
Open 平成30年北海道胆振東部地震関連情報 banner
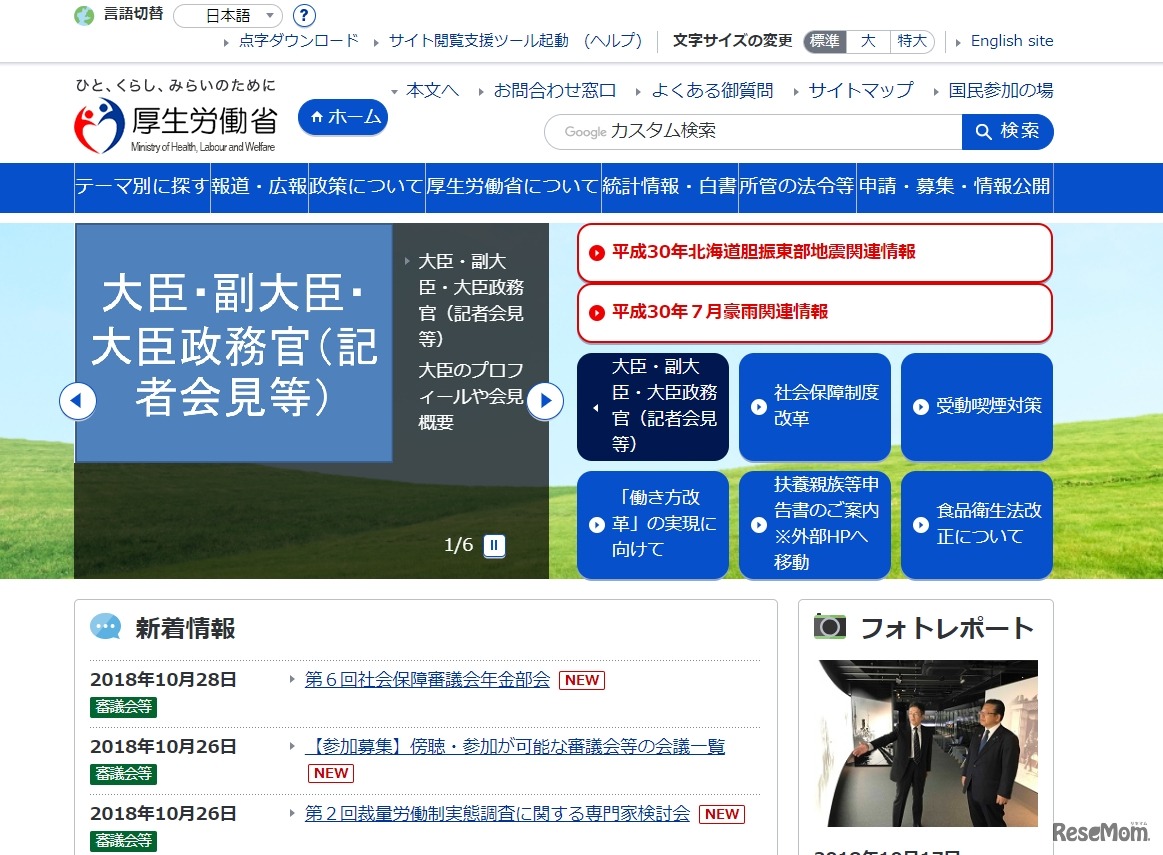pos(814,253)
